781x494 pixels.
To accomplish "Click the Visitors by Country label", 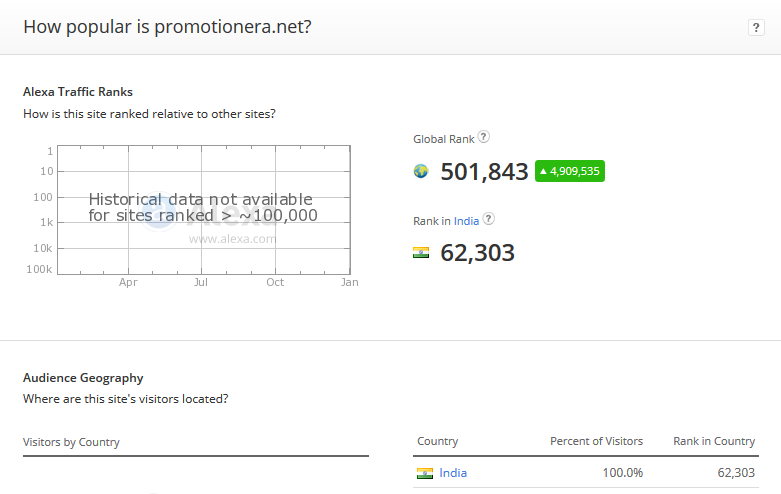I will pos(71,442).
